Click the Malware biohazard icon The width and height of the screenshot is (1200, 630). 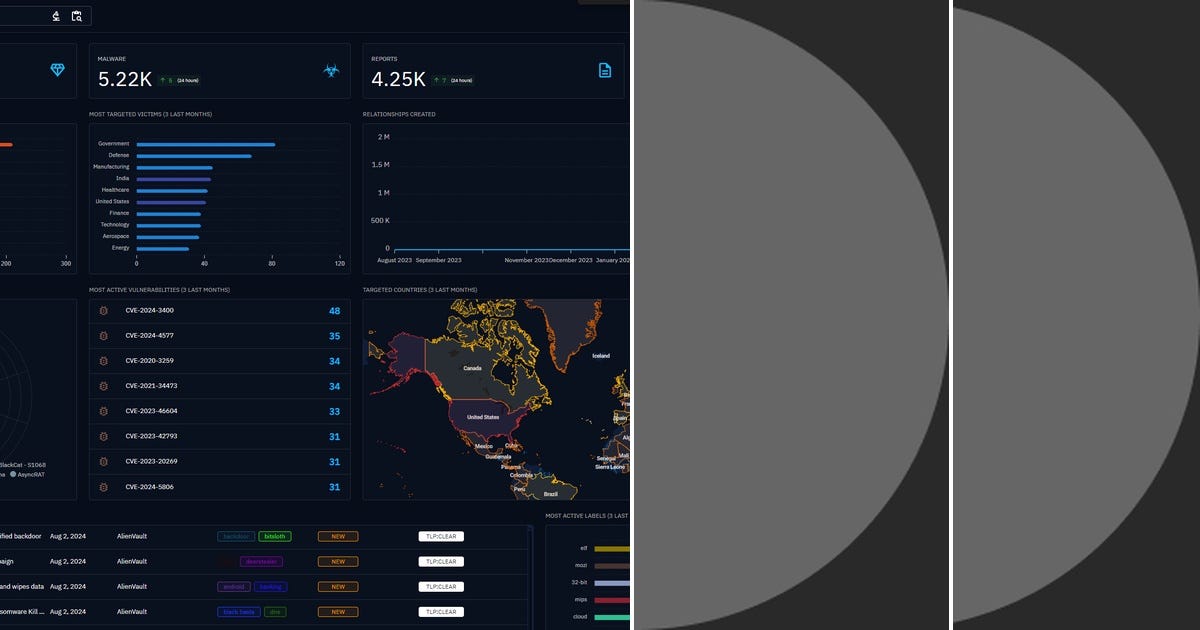(x=332, y=70)
